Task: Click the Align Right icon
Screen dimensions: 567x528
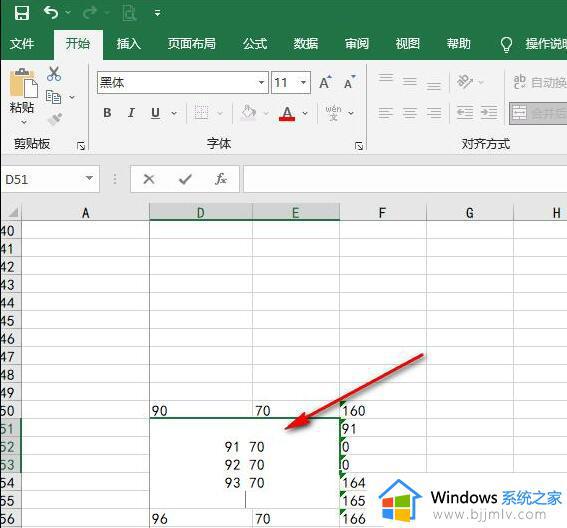Action: pyautogui.click(x=434, y=113)
